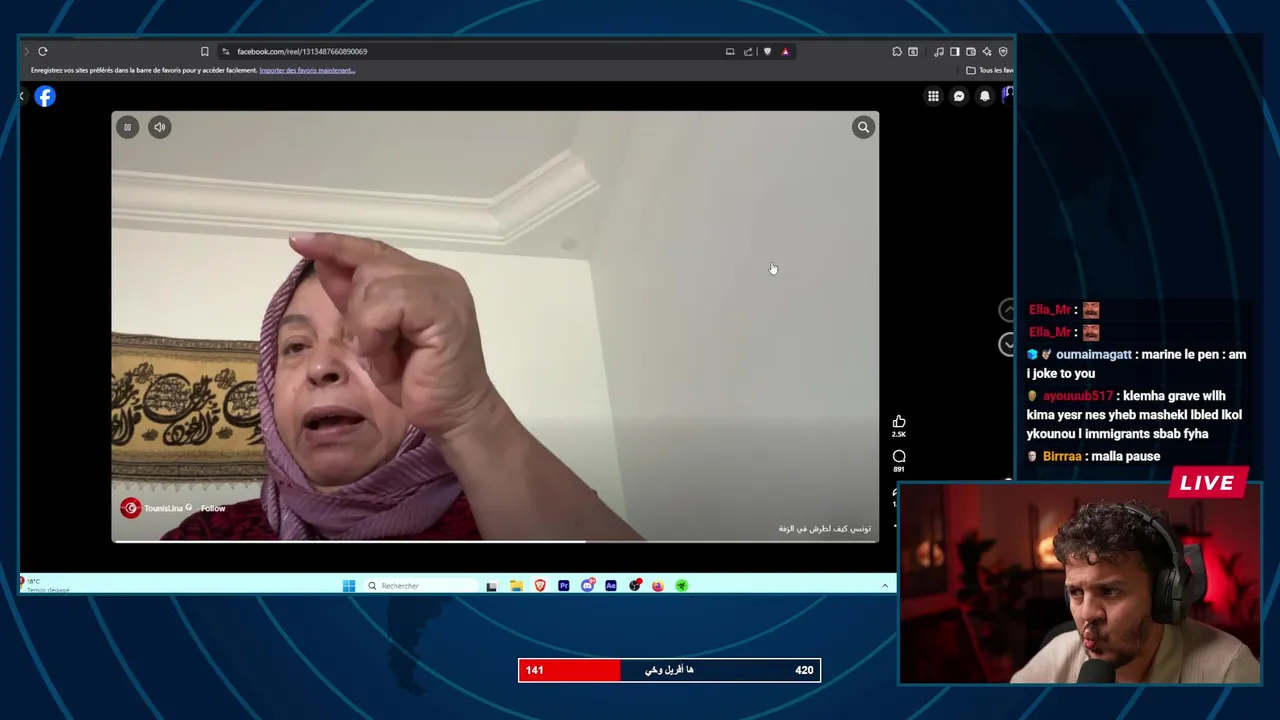Open Adobe Premiere Pro from taskbar

[x=564, y=586]
